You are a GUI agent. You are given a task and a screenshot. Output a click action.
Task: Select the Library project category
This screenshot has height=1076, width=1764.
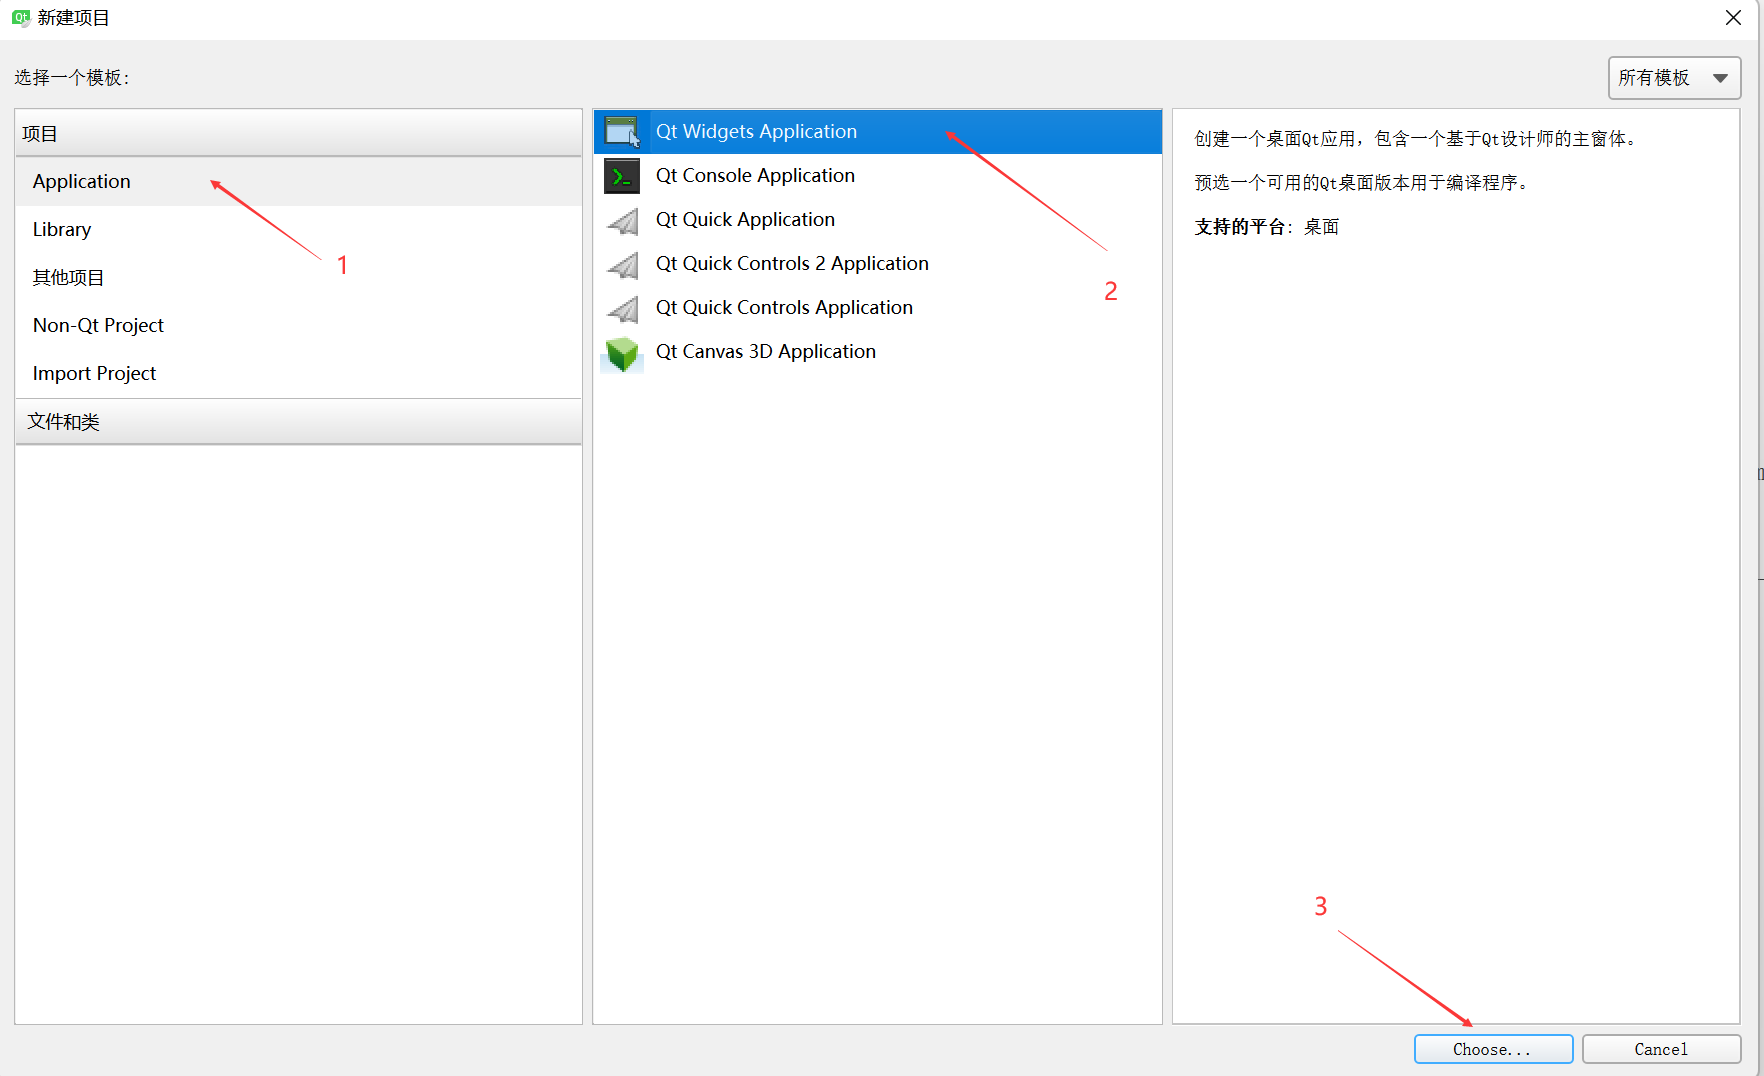click(298, 229)
